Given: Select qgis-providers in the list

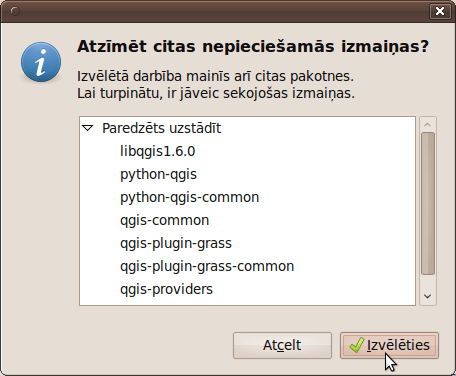Looking at the screenshot, I should click(247, 289).
